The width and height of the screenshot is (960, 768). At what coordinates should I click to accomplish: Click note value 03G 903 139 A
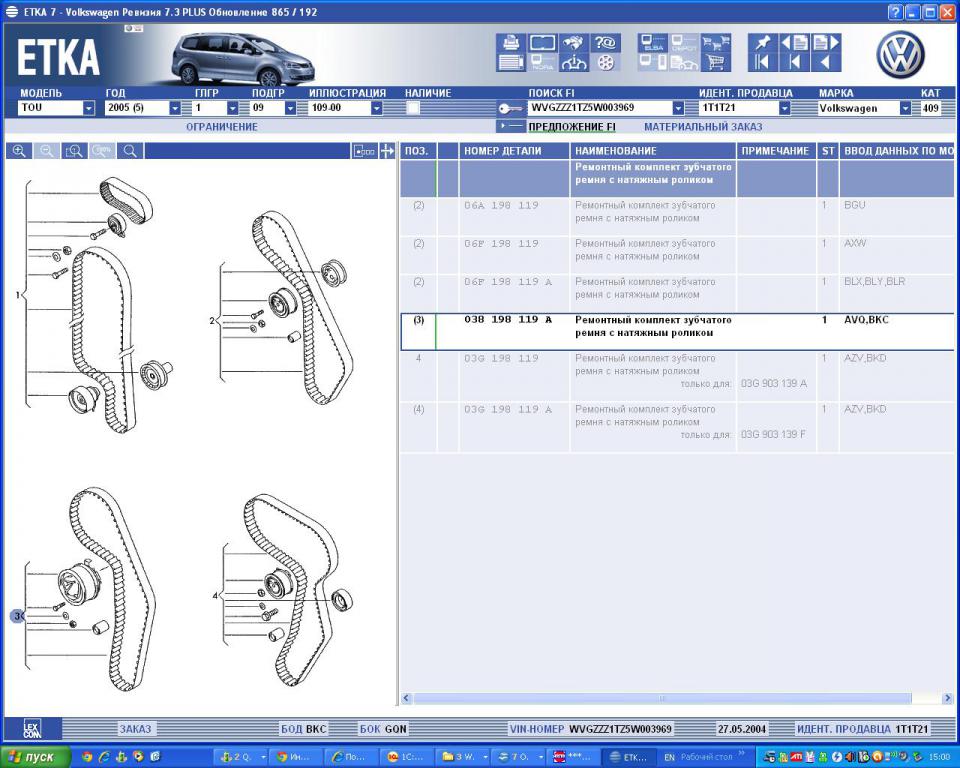774,383
